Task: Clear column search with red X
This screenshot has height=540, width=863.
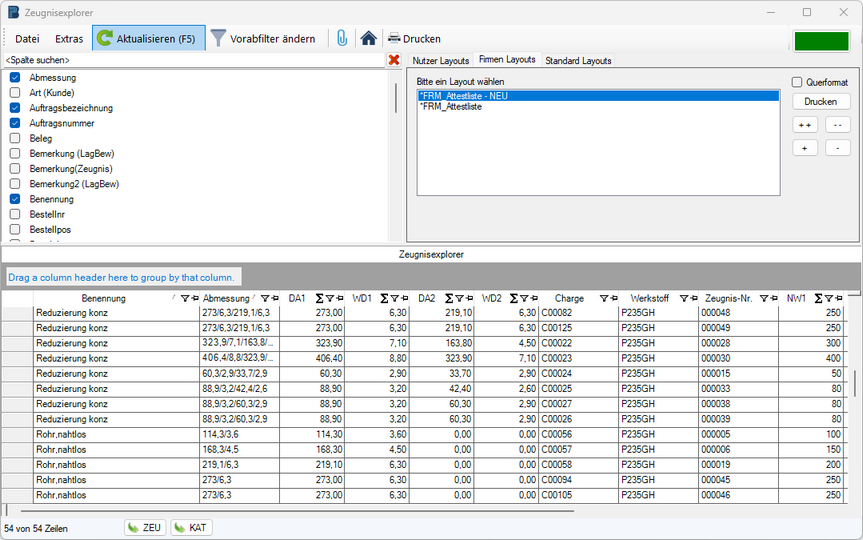Action: (x=393, y=61)
